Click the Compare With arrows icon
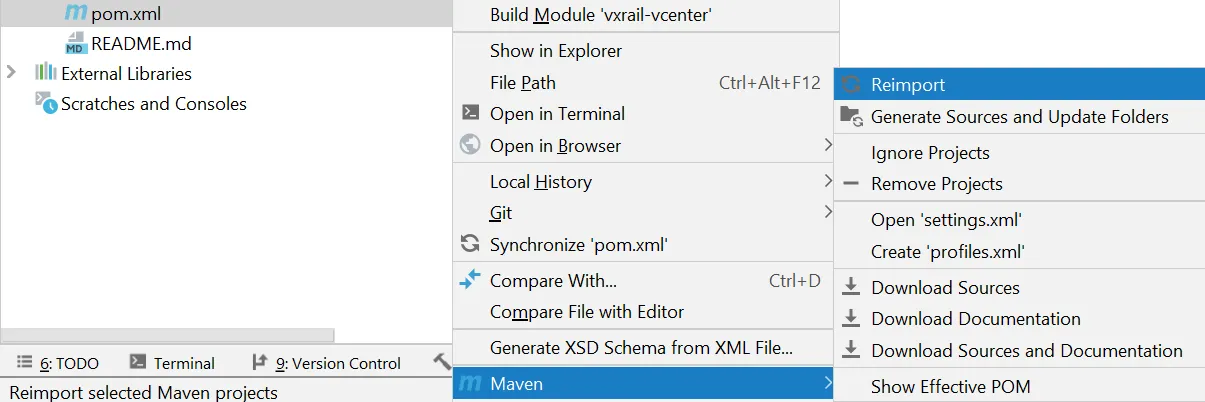The height and width of the screenshot is (402, 1205). (470, 280)
